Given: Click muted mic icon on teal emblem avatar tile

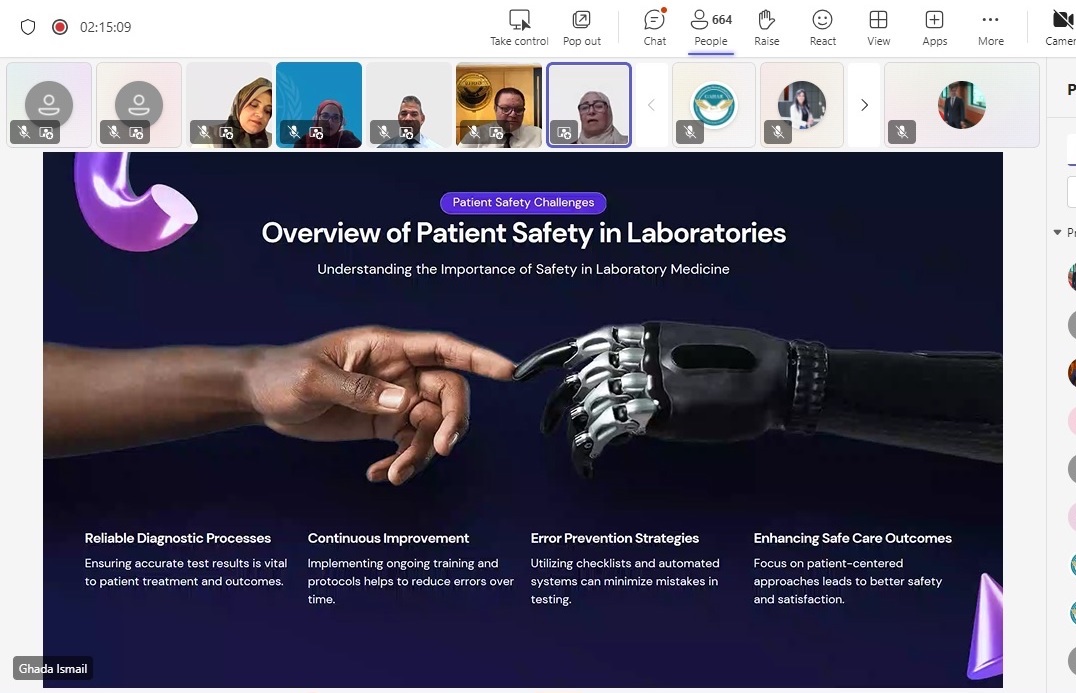Looking at the screenshot, I should tap(690, 132).
